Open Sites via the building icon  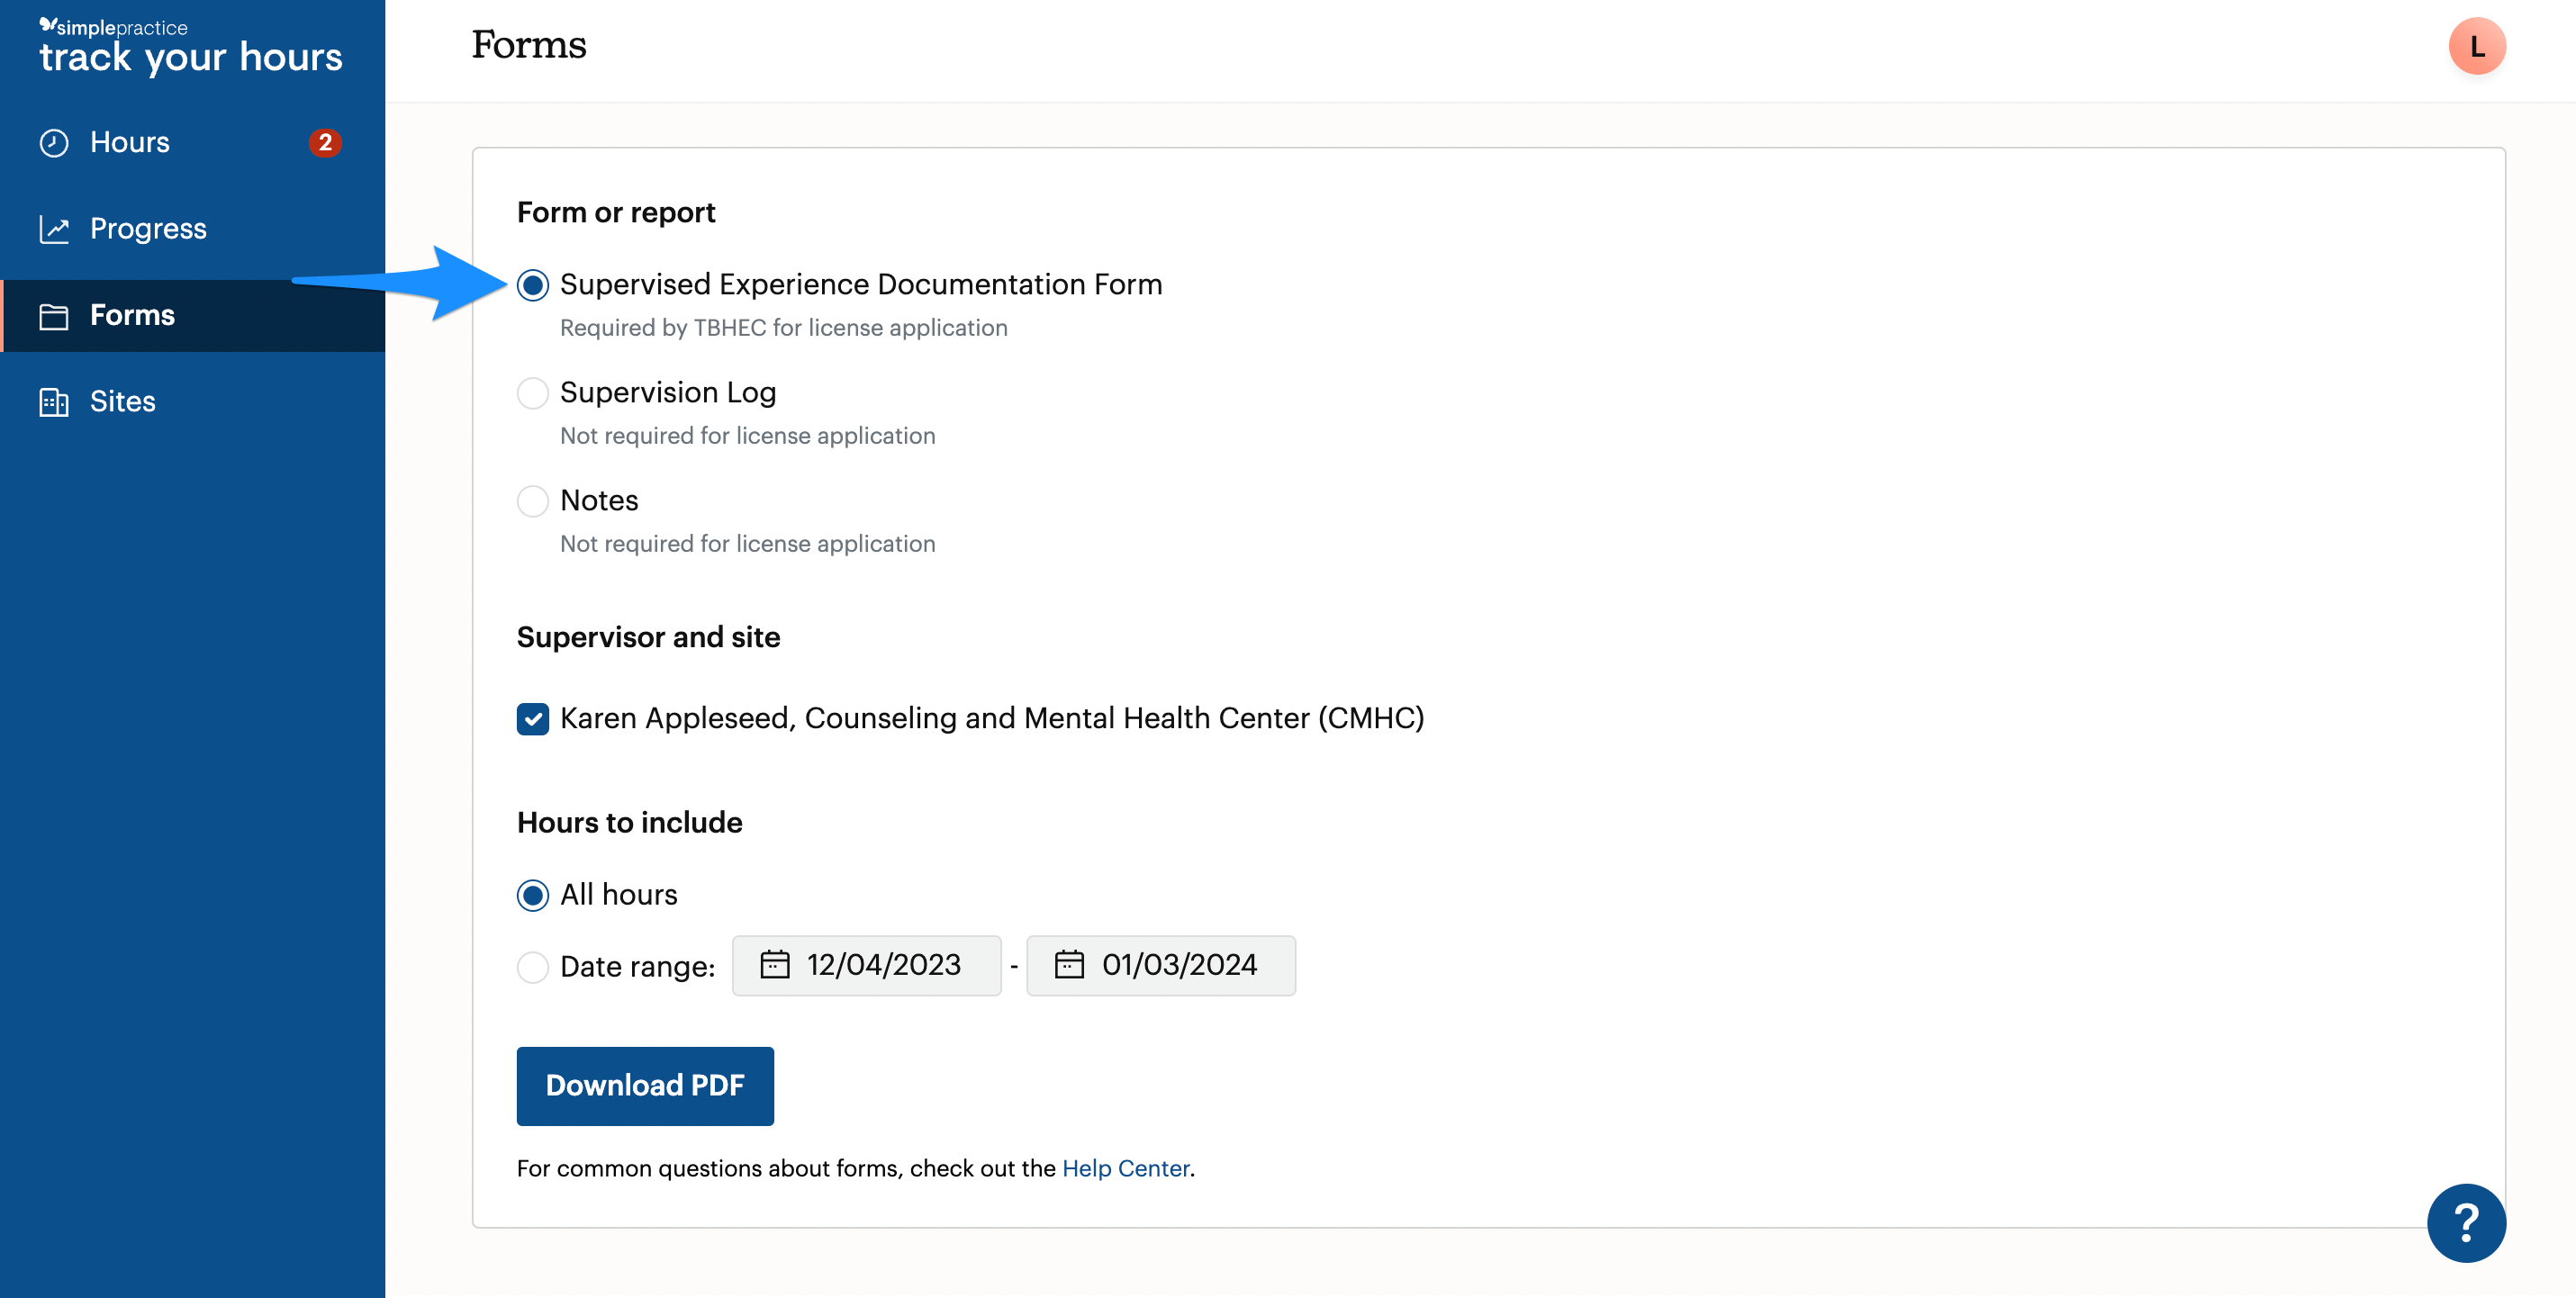55,401
